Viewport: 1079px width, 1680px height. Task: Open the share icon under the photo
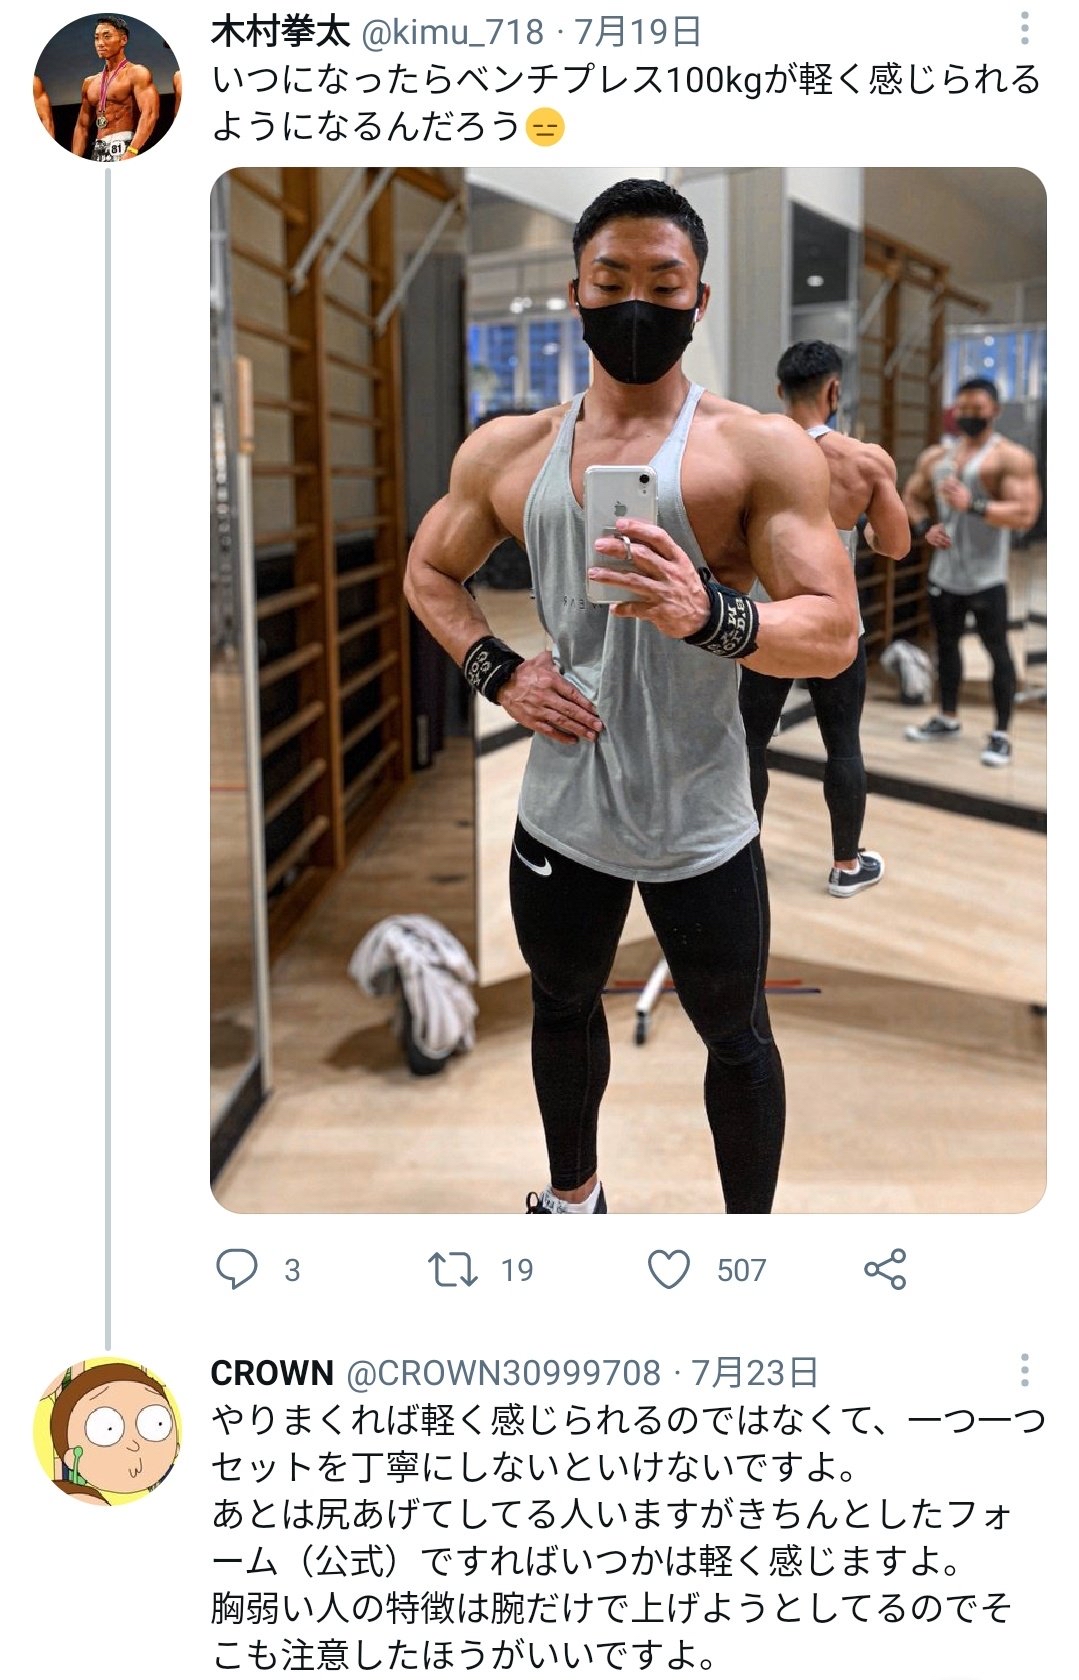(x=885, y=1269)
